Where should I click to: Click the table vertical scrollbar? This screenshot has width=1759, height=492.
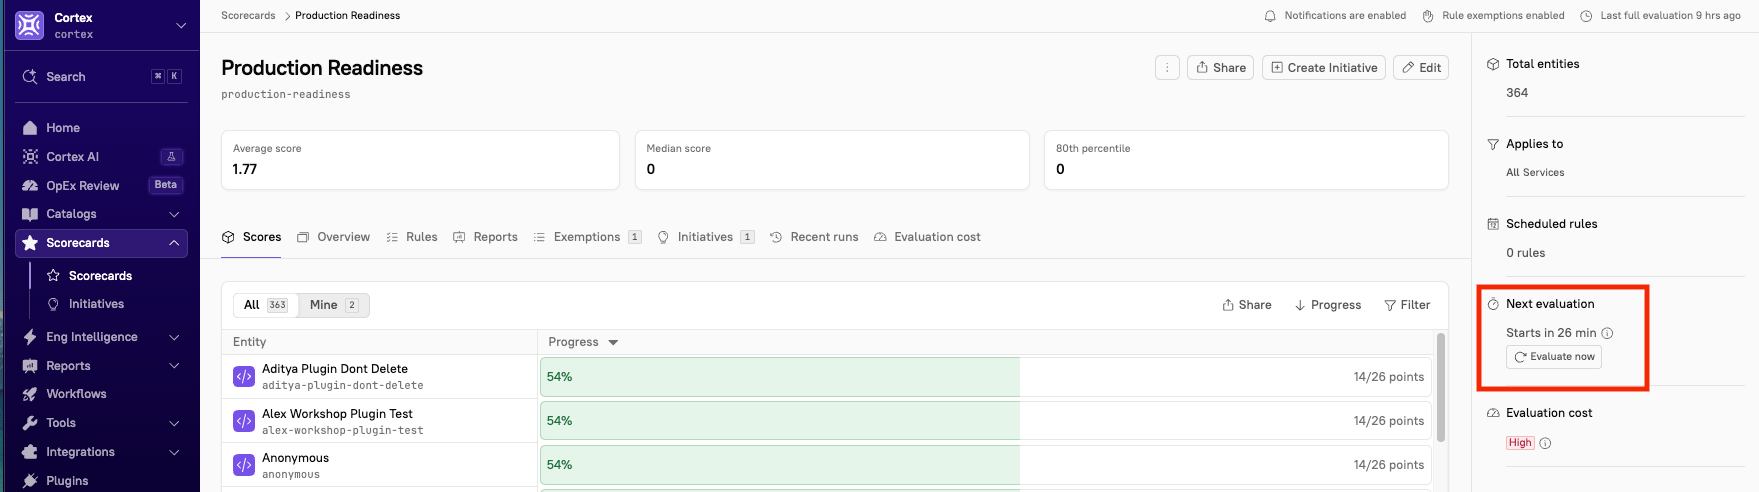click(1441, 388)
